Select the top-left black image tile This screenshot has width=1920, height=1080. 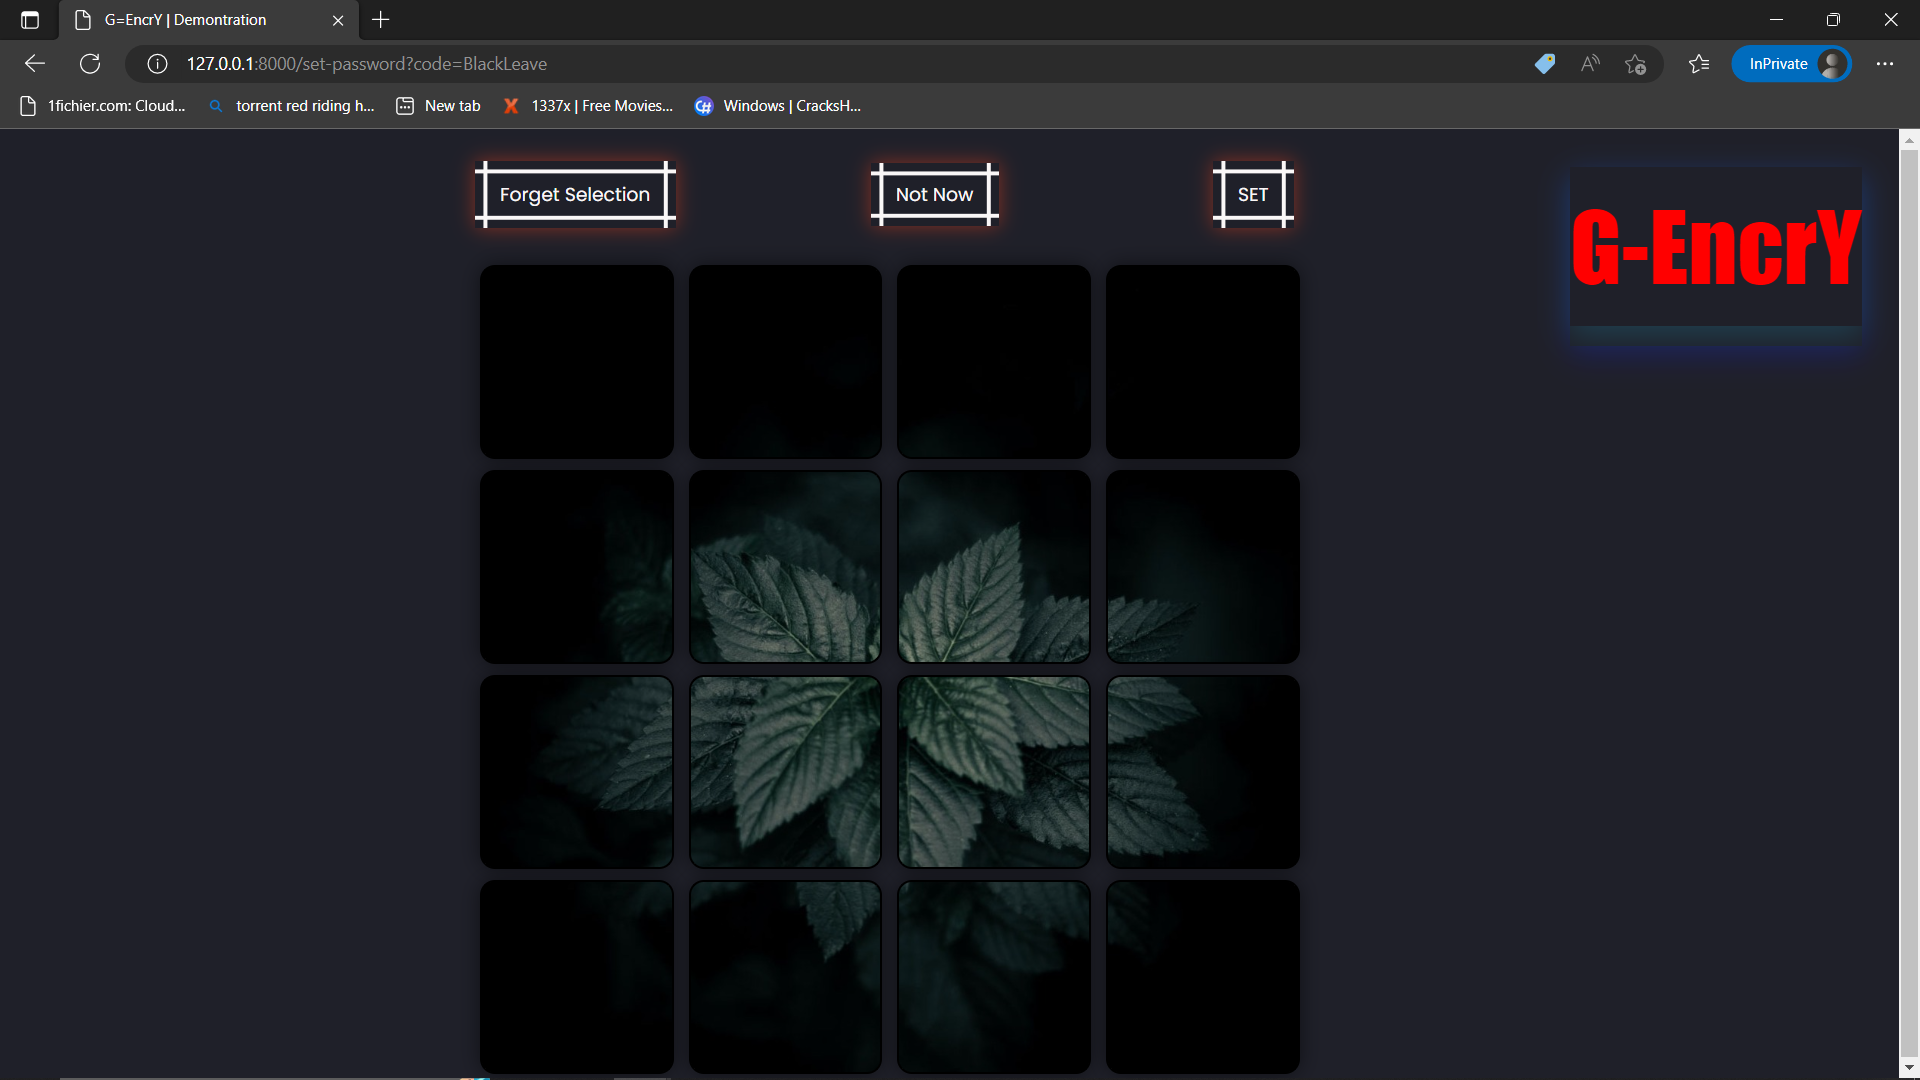(x=577, y=362)
